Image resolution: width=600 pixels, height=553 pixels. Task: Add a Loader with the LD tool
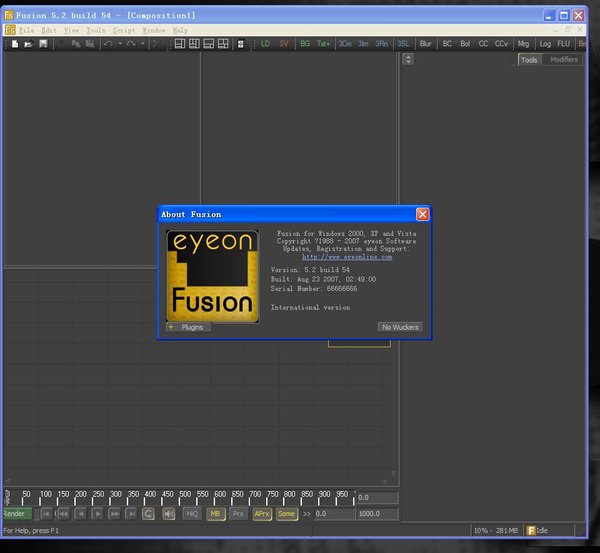(x=265, y=44)
